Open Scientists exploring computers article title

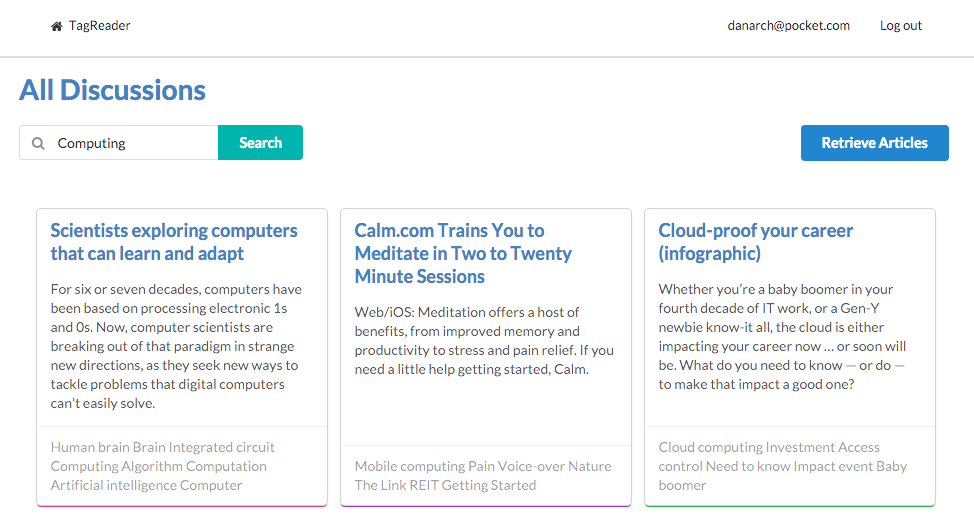[x=174, y=242]
